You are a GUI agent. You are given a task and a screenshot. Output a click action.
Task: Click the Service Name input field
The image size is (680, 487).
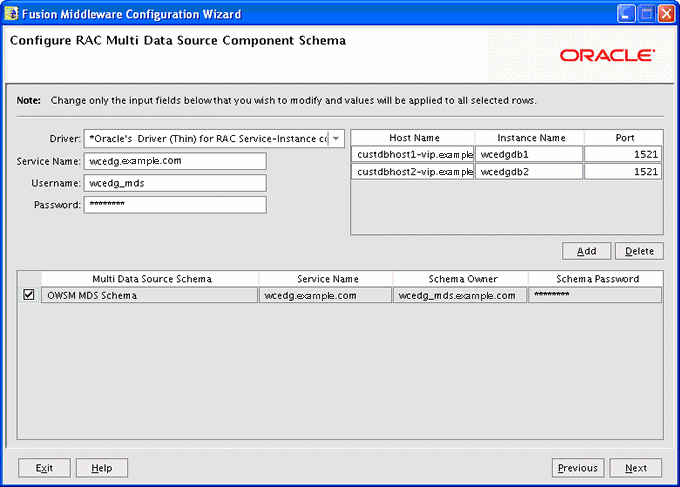pyautogui.click(x=175, y=161)
